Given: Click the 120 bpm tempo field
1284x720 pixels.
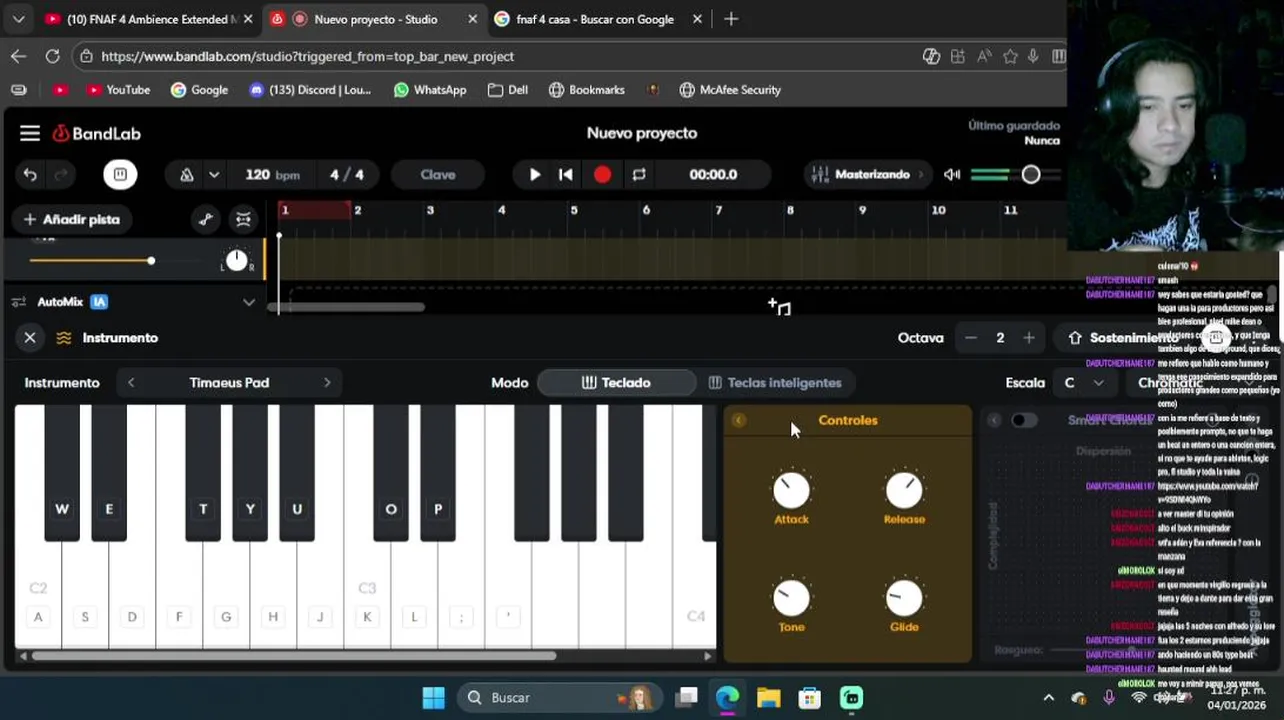Looking at the screenshot, I should 272,174.
